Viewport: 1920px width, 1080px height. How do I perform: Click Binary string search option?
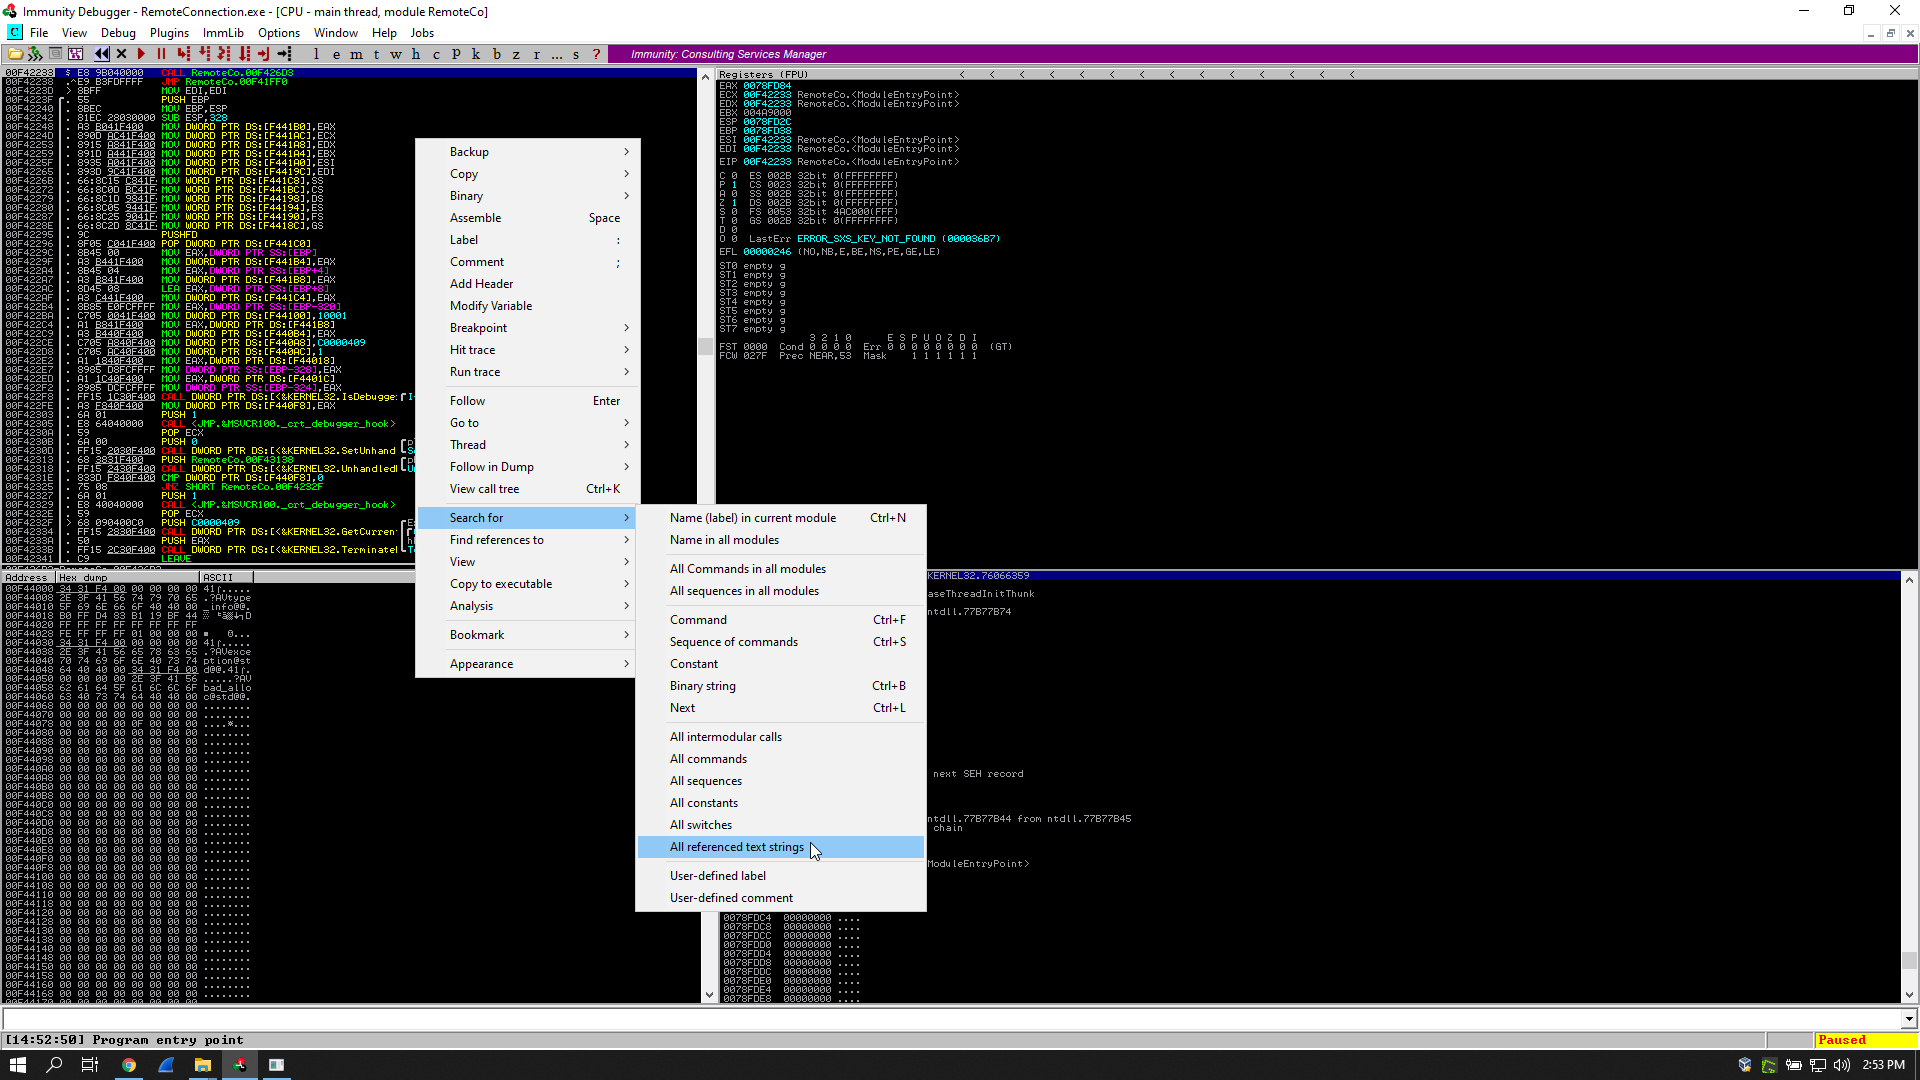pyautogui.click(x=702, y=686)
